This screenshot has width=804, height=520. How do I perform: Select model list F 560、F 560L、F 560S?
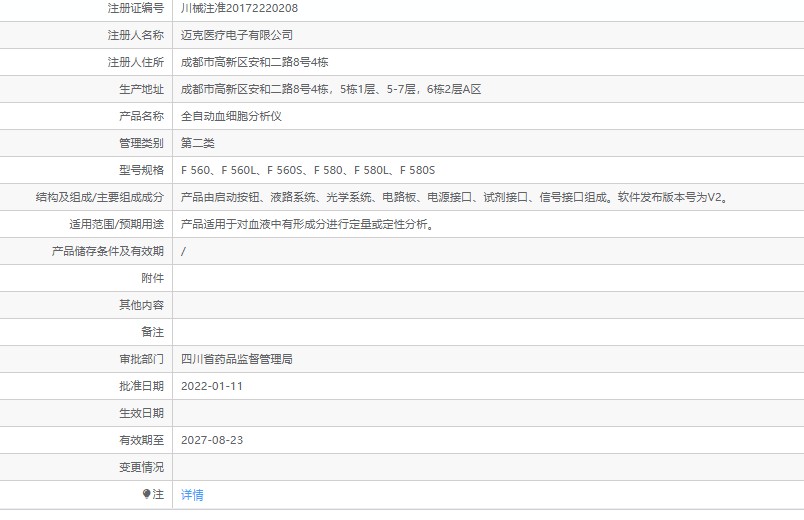[308, 170]
